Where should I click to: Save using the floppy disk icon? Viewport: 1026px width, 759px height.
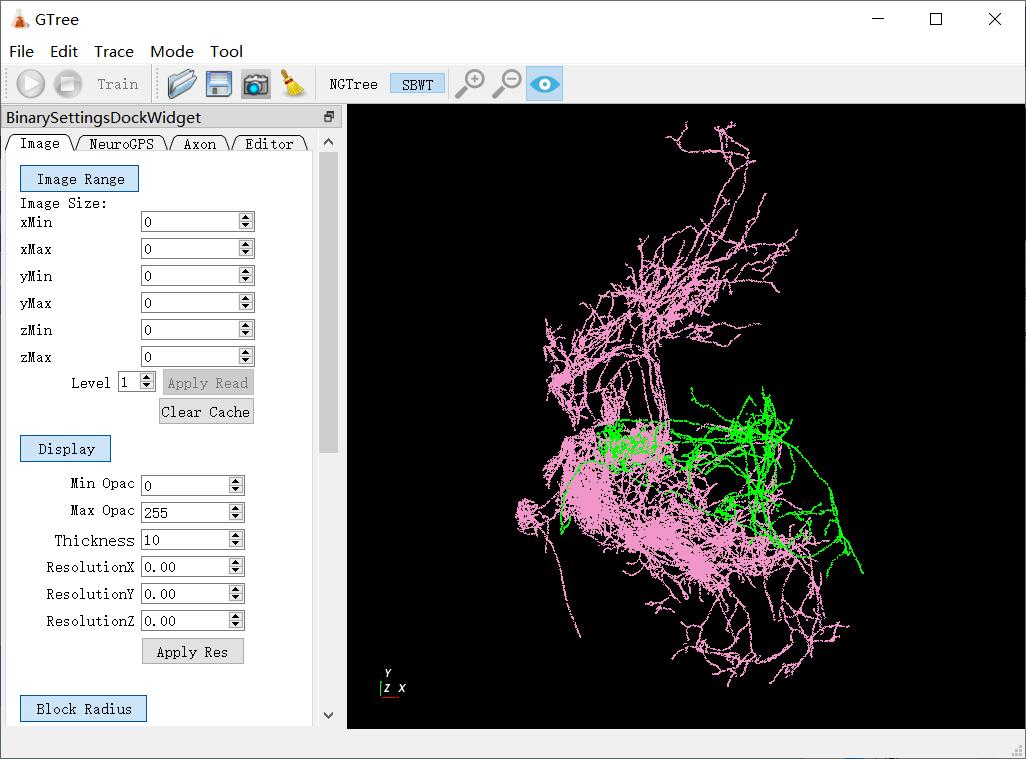point(219,84)
